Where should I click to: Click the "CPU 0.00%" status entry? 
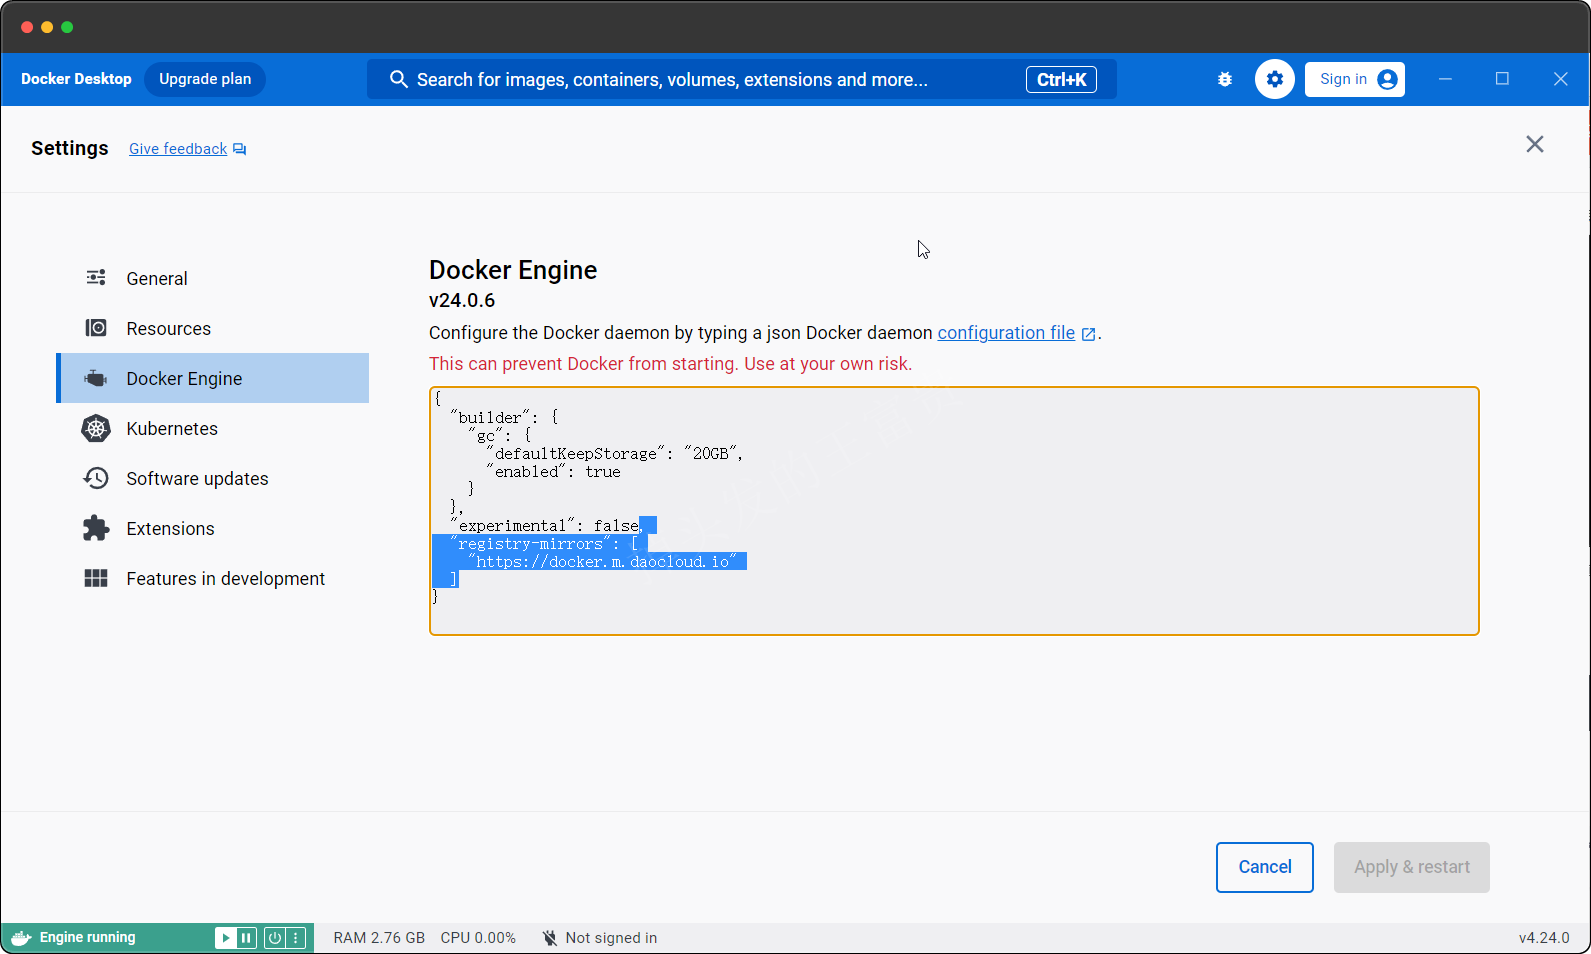click(478, 938)
